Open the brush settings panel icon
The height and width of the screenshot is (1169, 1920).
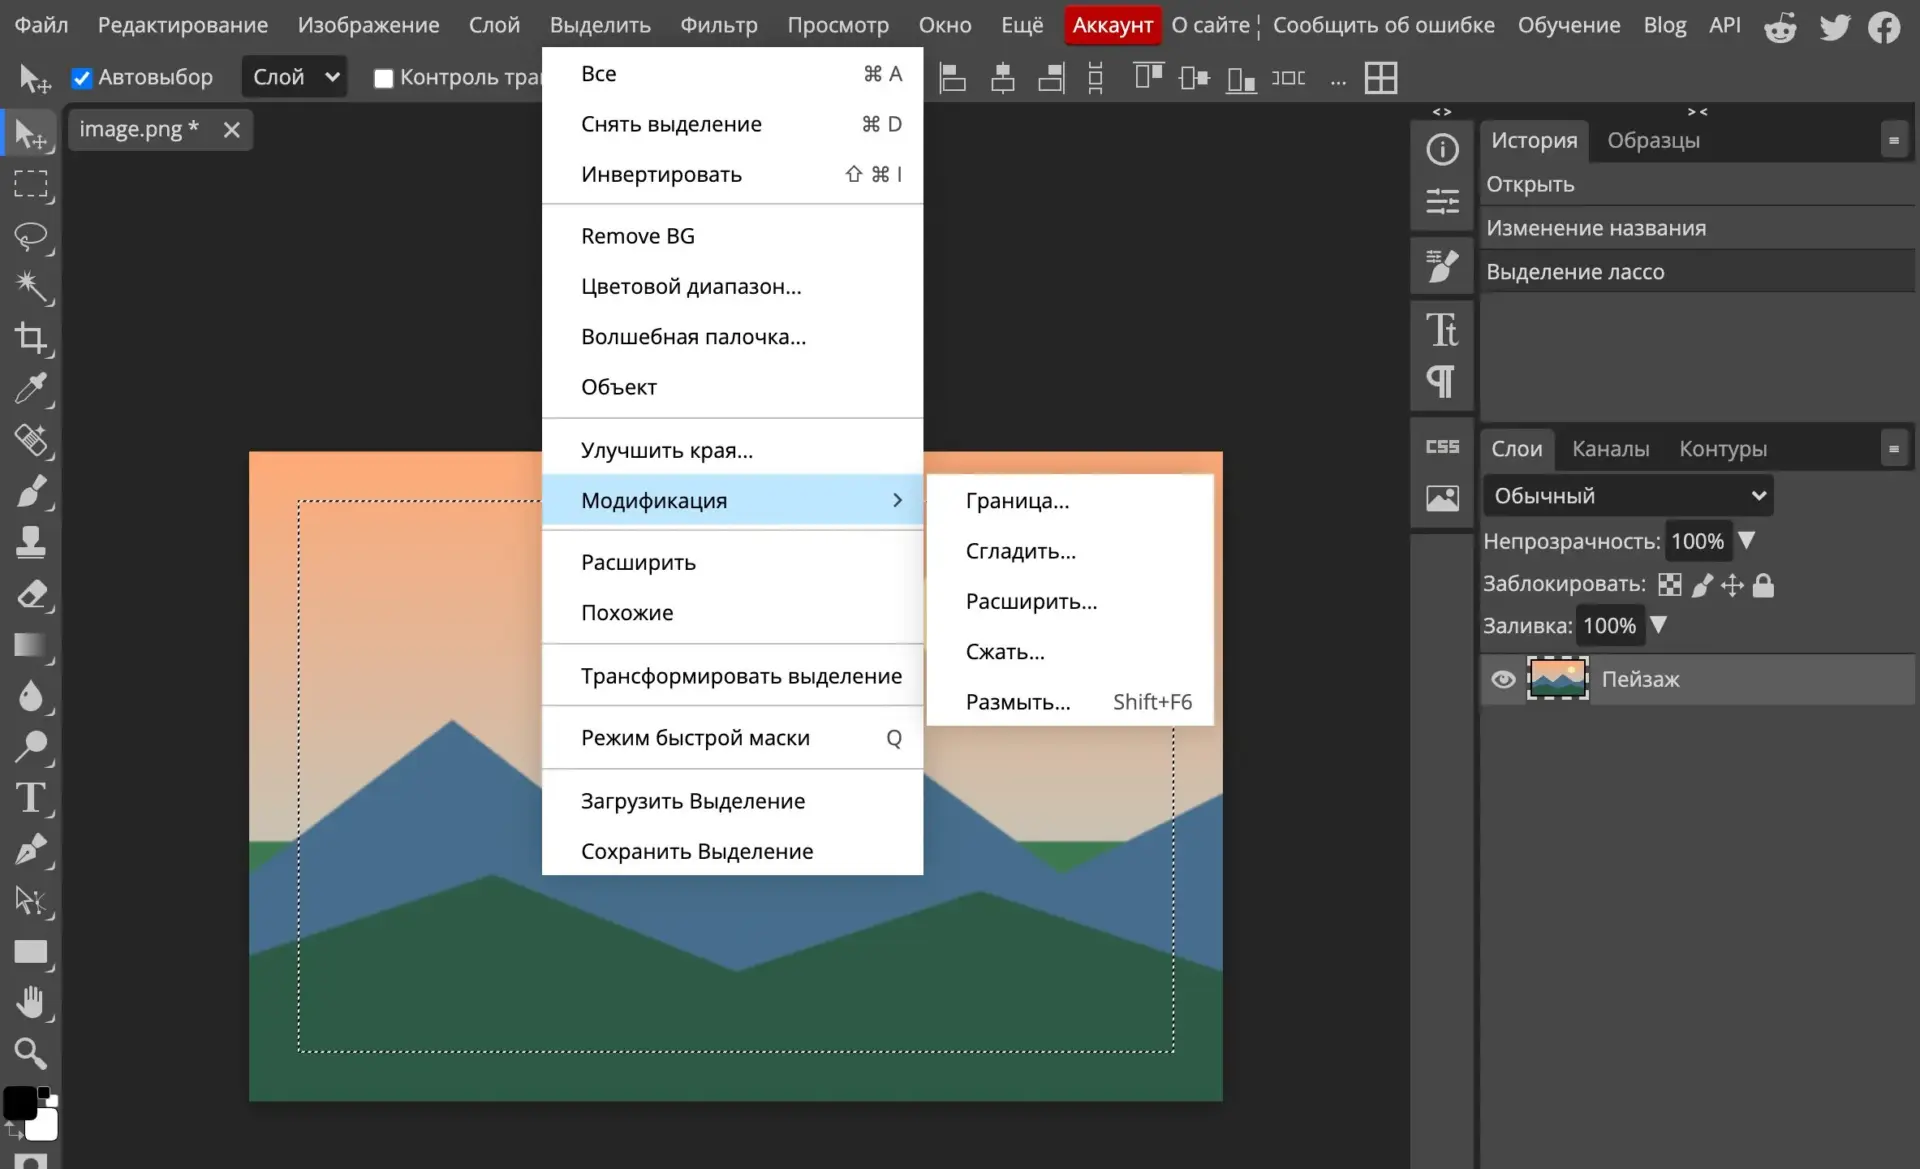click(1442, 266)
